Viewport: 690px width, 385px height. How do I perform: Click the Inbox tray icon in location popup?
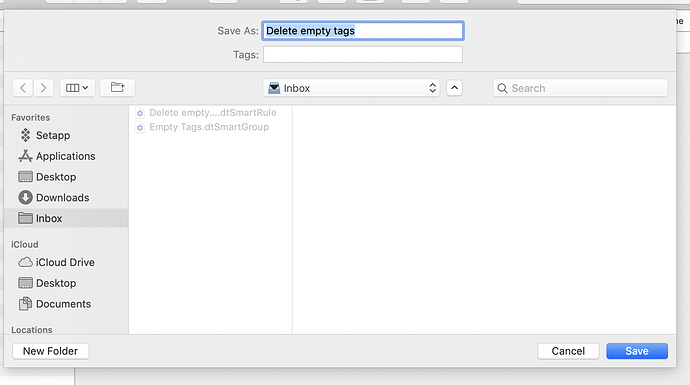(274, 88)
